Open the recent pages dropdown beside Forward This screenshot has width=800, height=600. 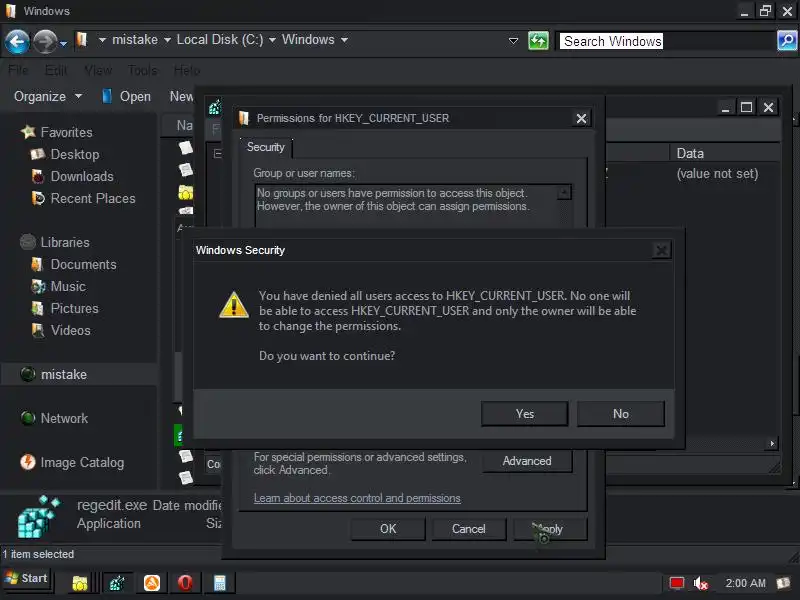63,44
